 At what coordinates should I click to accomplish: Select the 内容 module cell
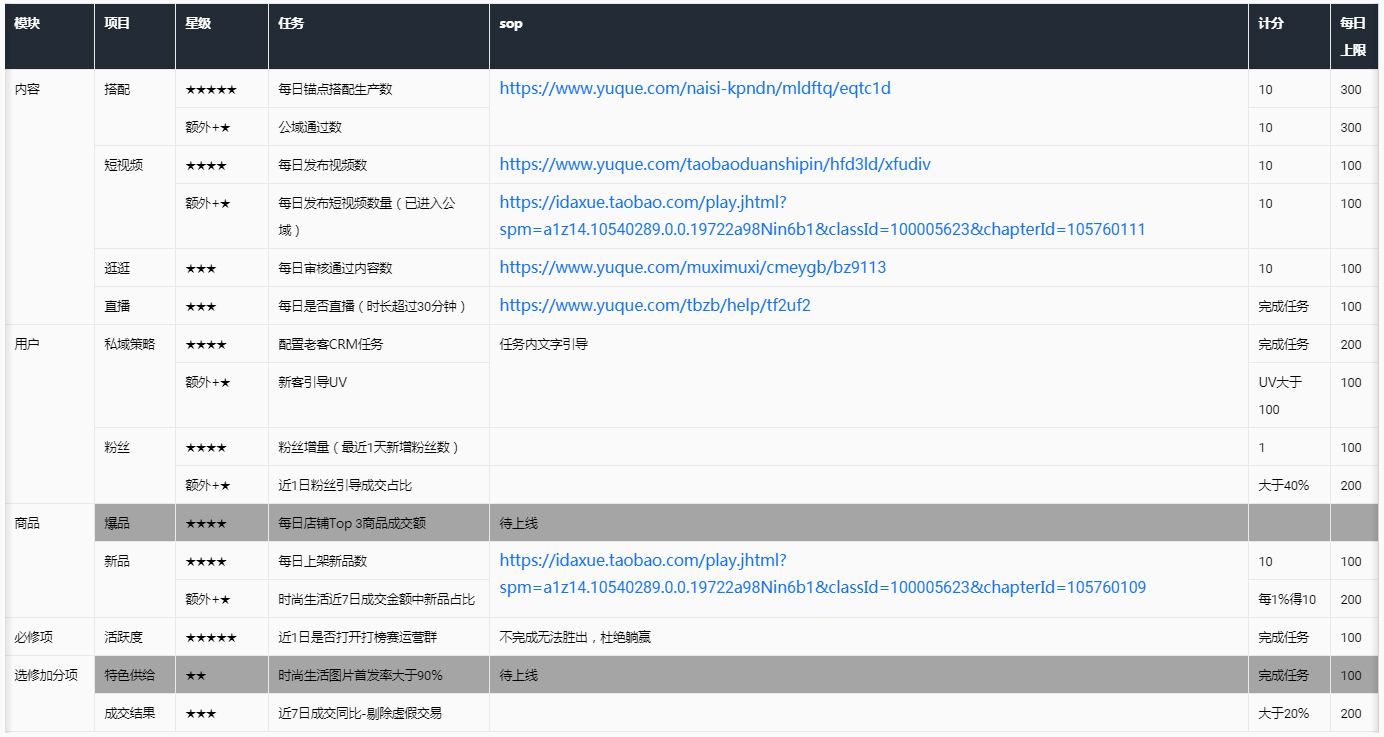point(20,89)
